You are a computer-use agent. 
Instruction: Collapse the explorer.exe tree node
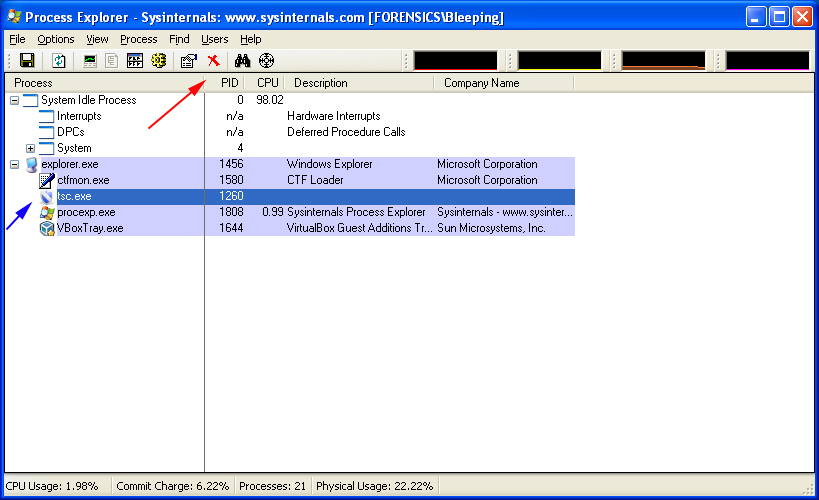pos(15,165)
